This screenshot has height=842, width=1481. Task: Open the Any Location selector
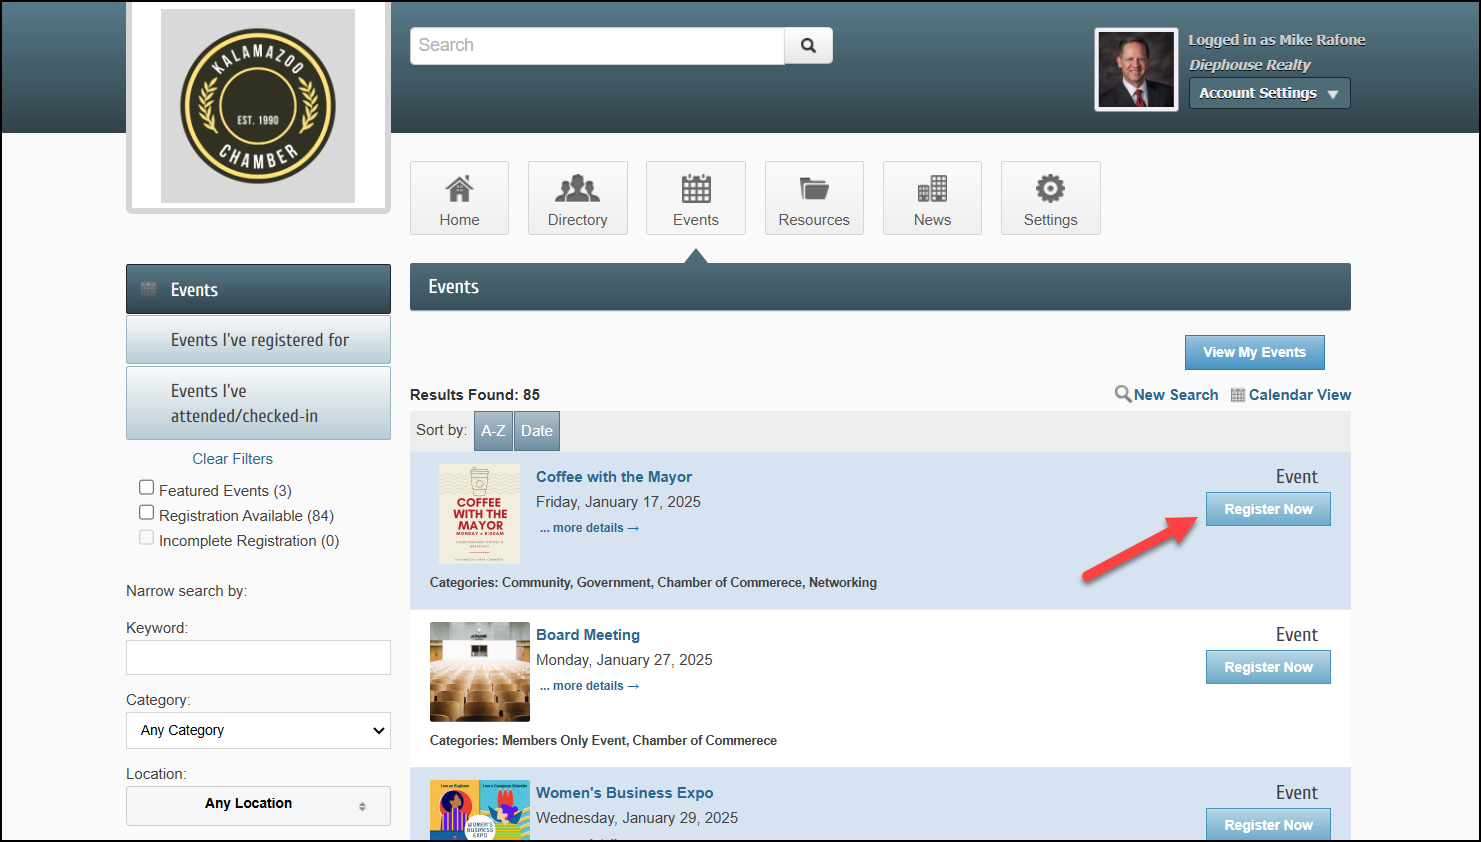point(258,805)
